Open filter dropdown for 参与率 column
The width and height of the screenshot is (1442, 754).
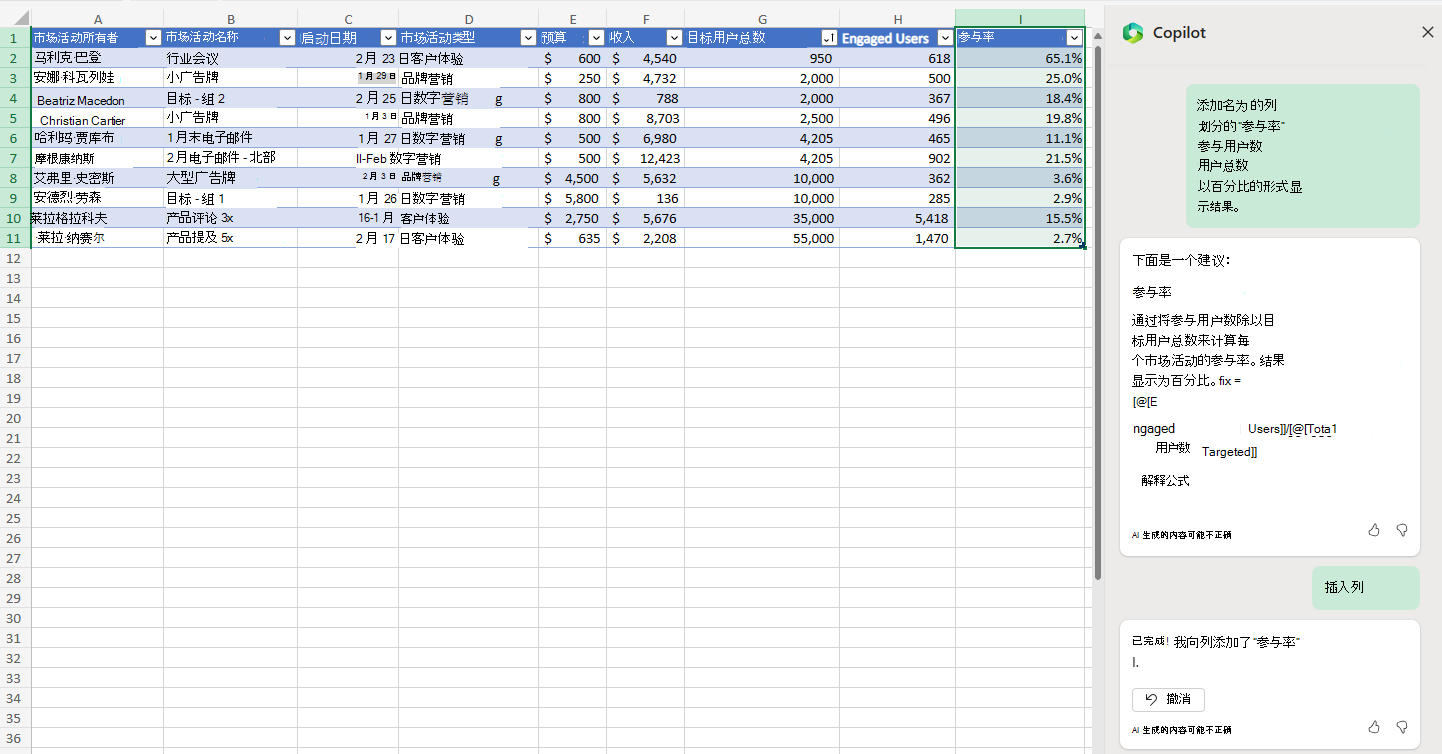[1074, 38]
